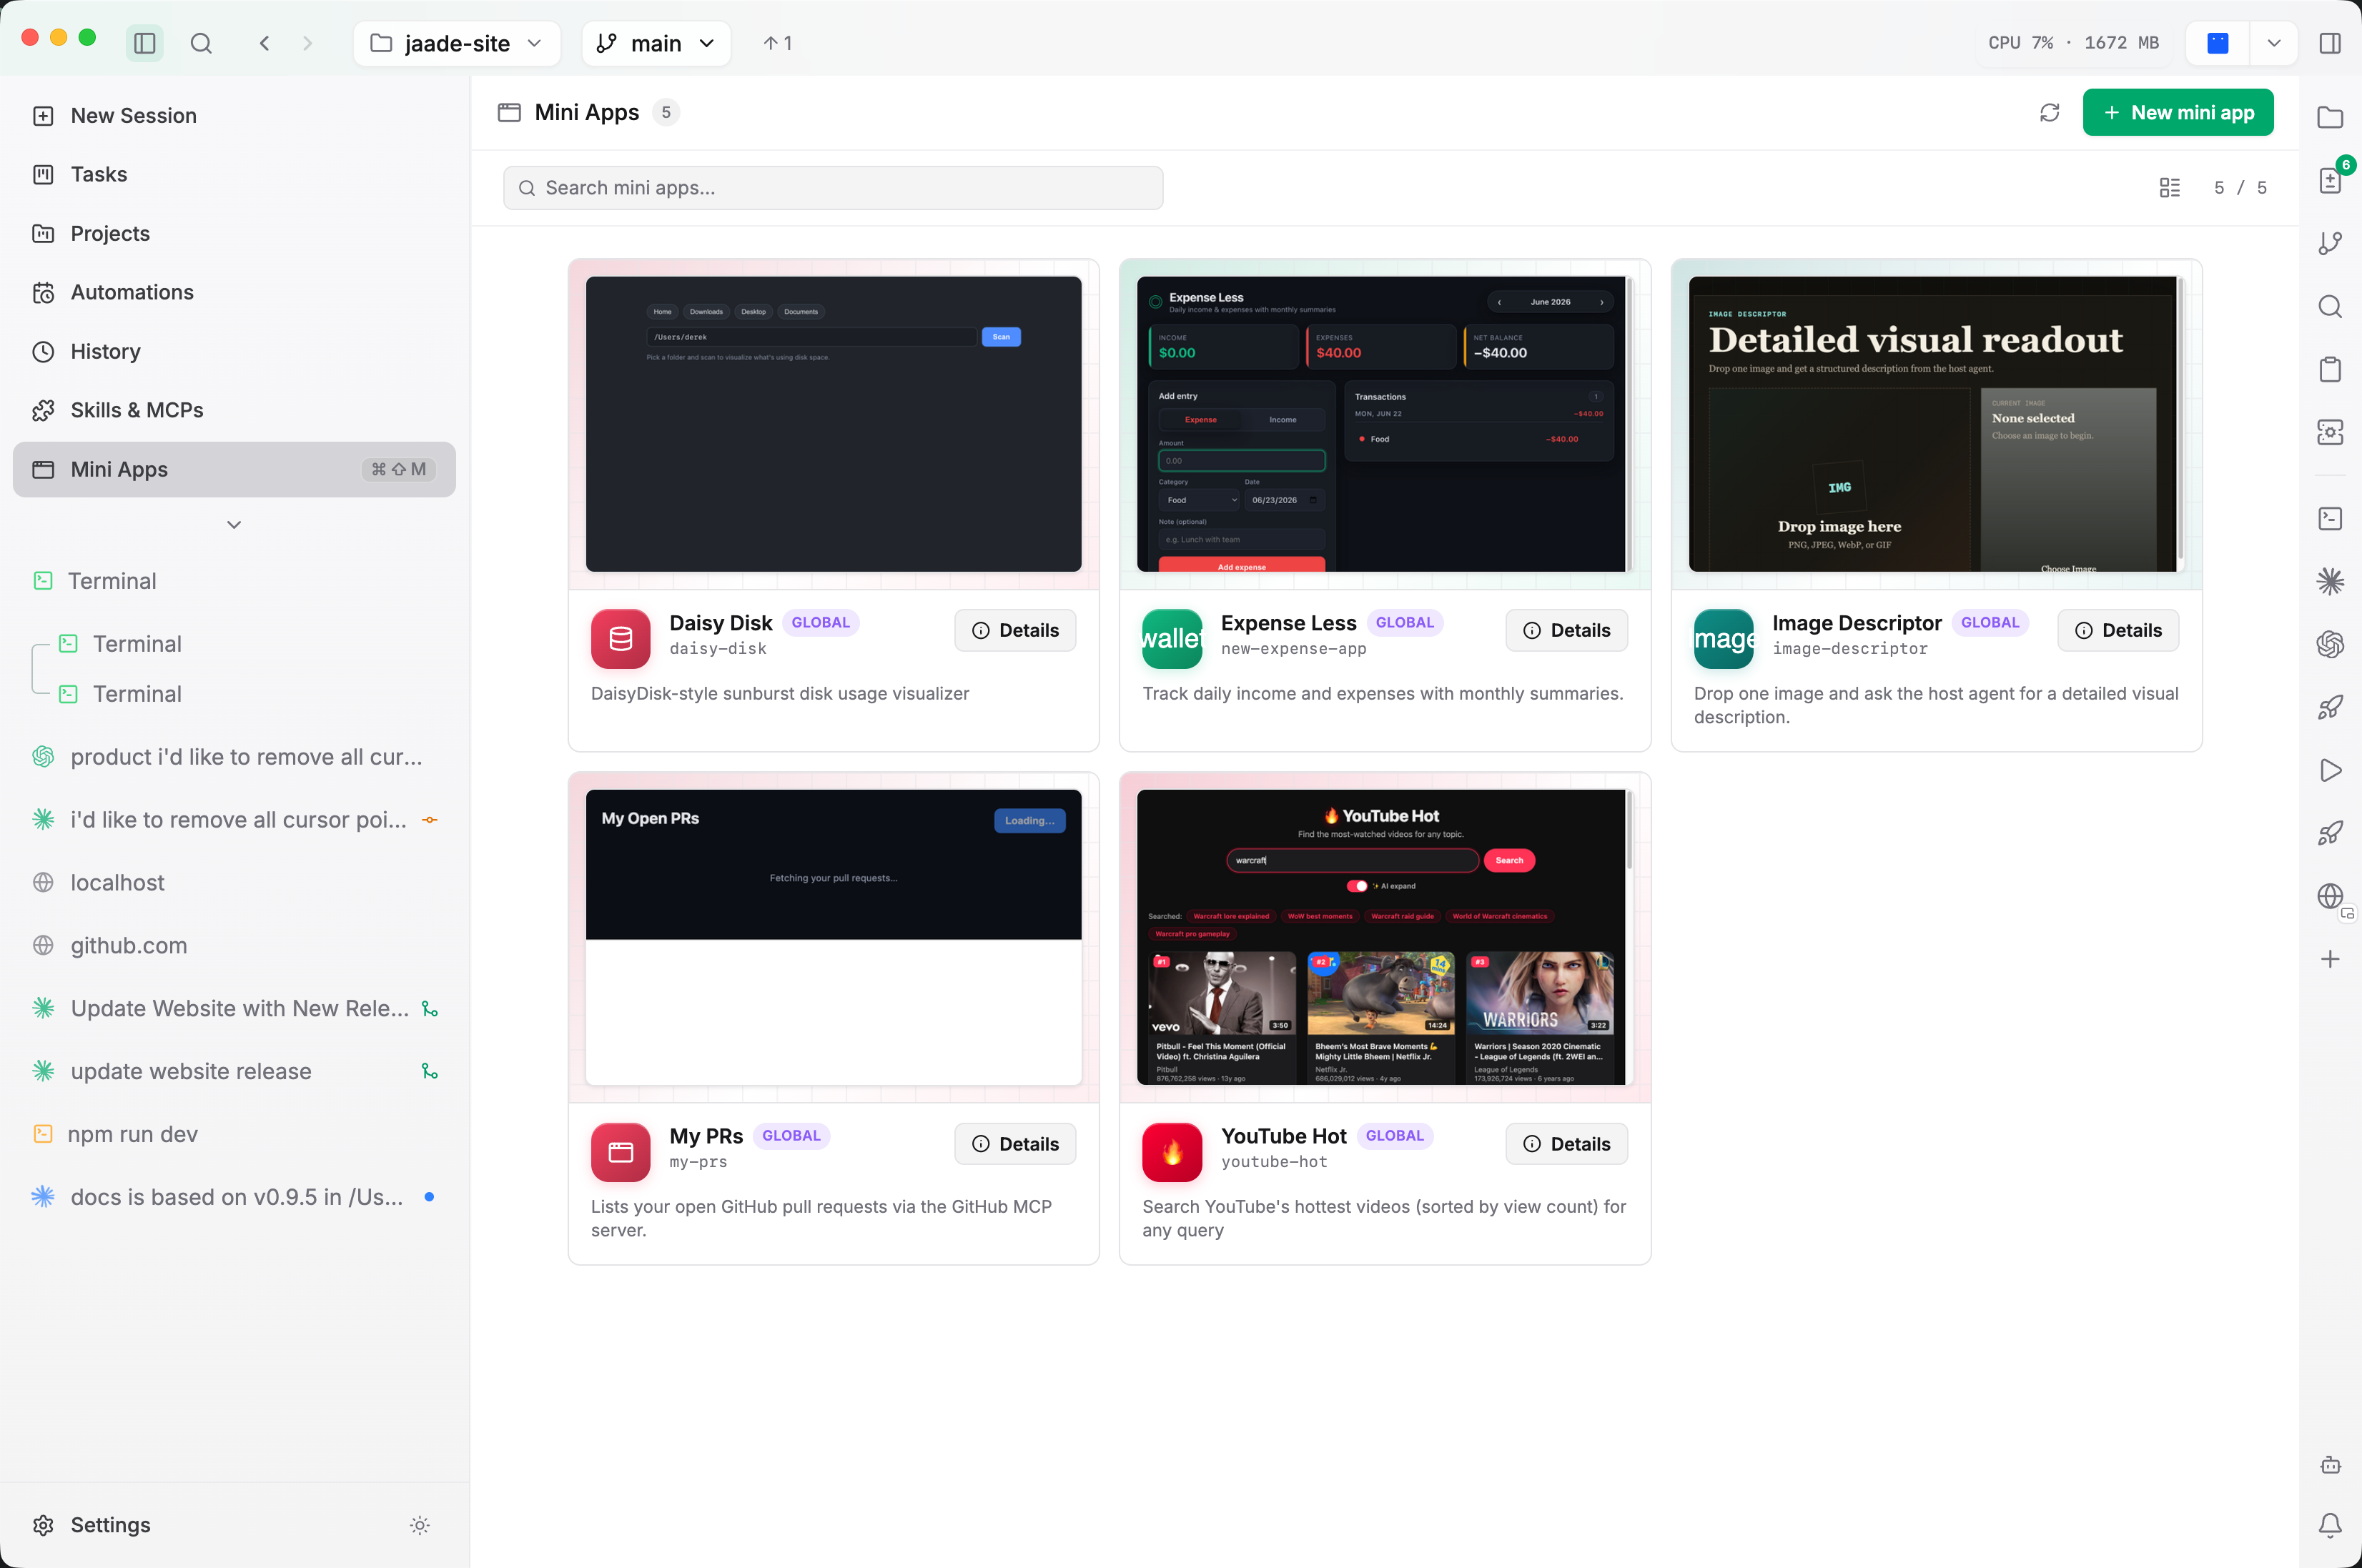Open the Daisy Disk preview thumbnail
2362x1568 pixels.
click(833, 424)
